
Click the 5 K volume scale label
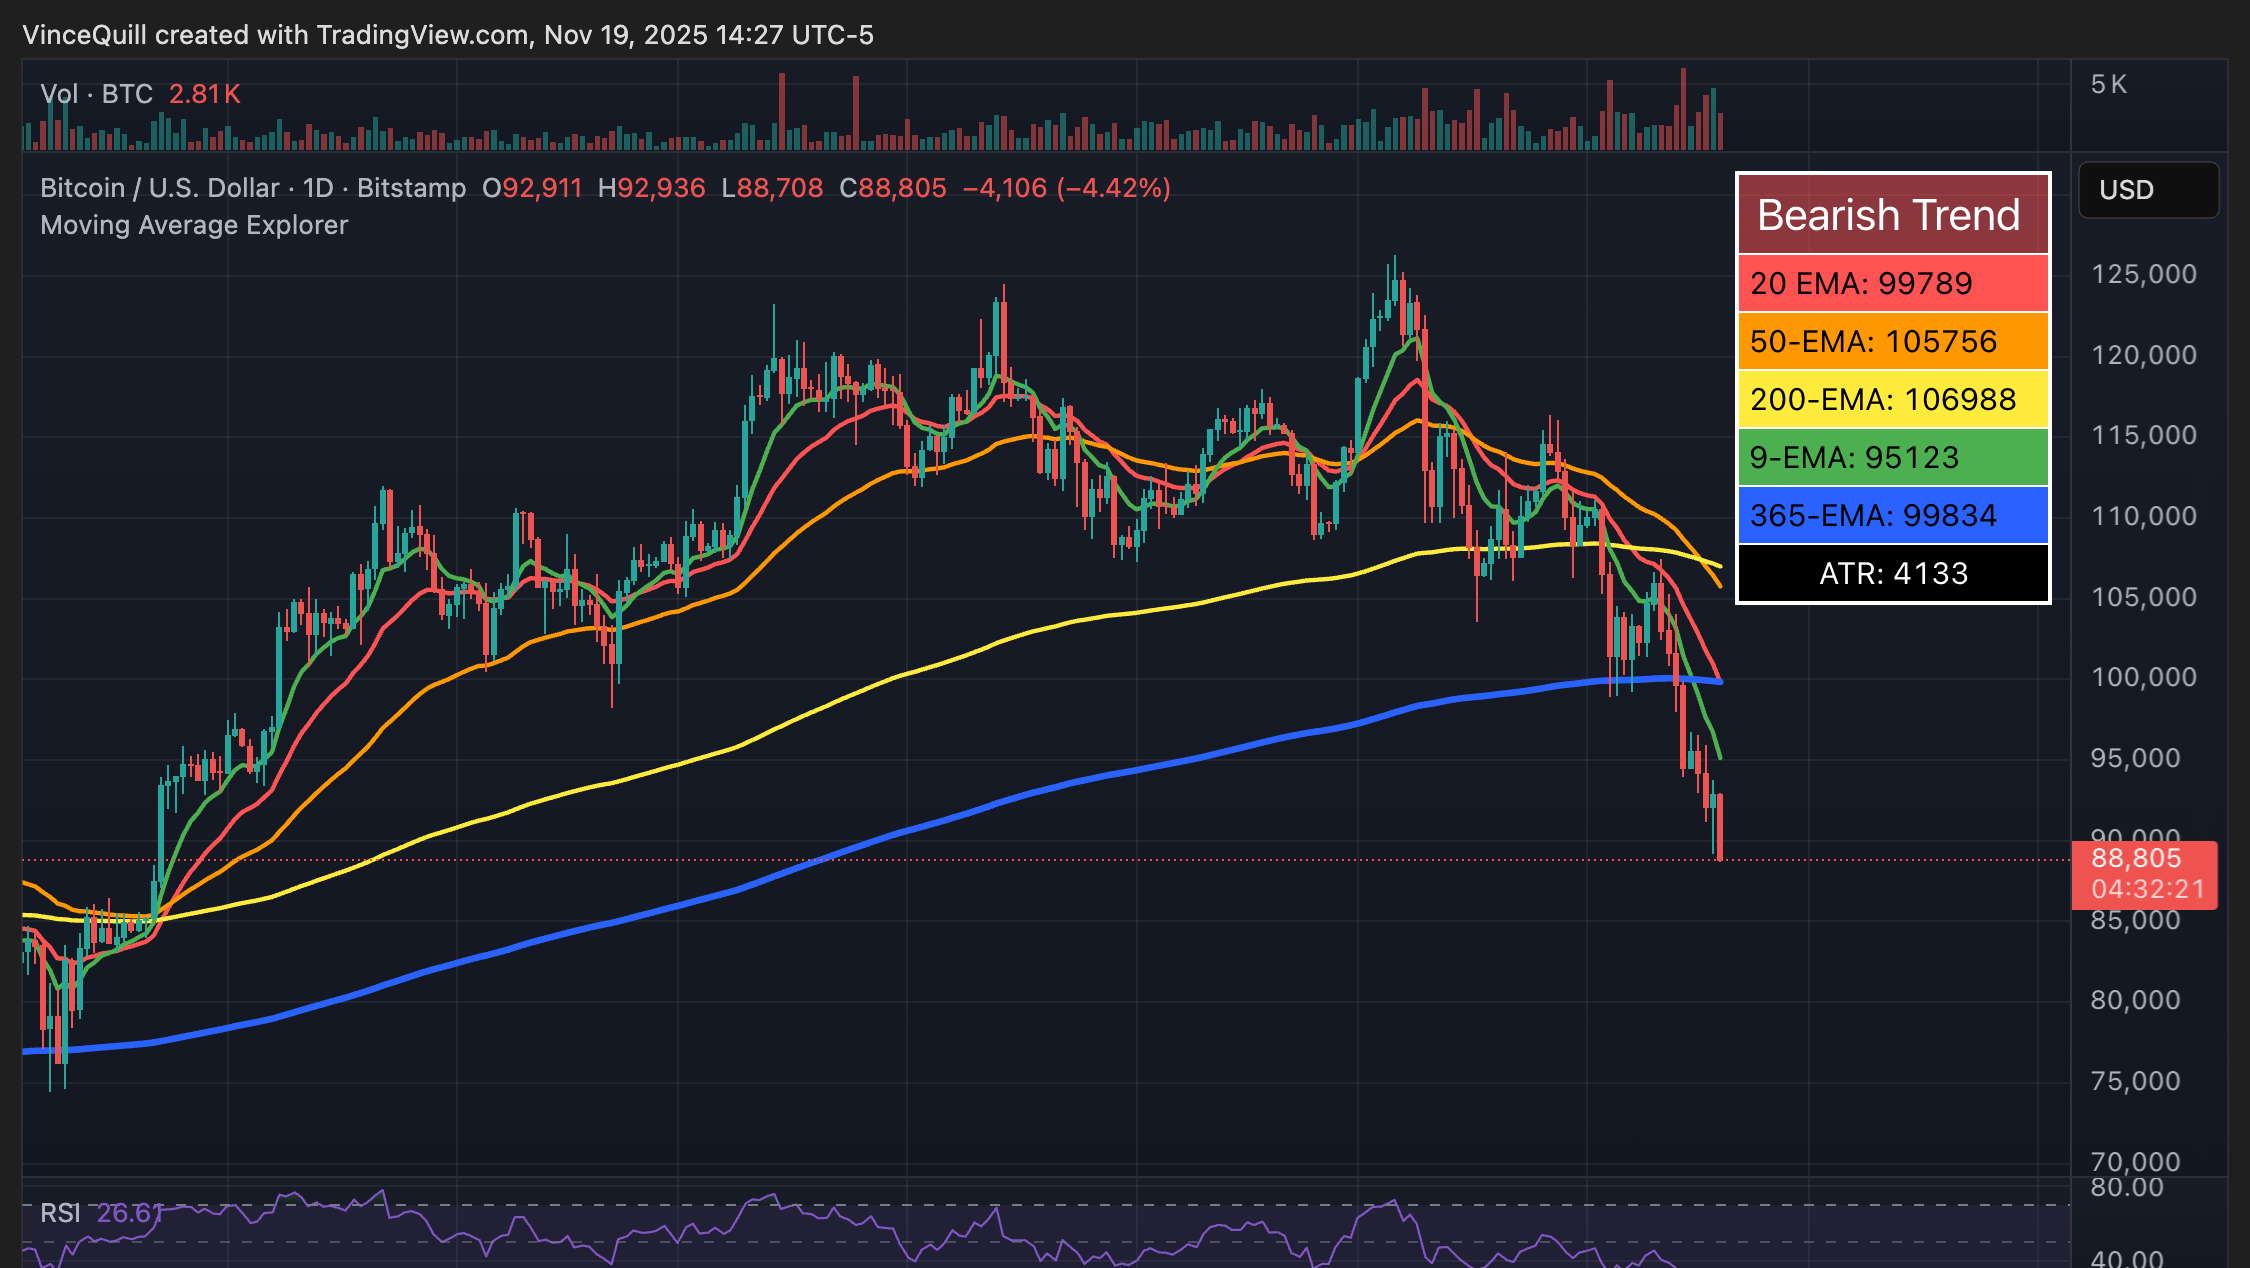click(2108, 85)
